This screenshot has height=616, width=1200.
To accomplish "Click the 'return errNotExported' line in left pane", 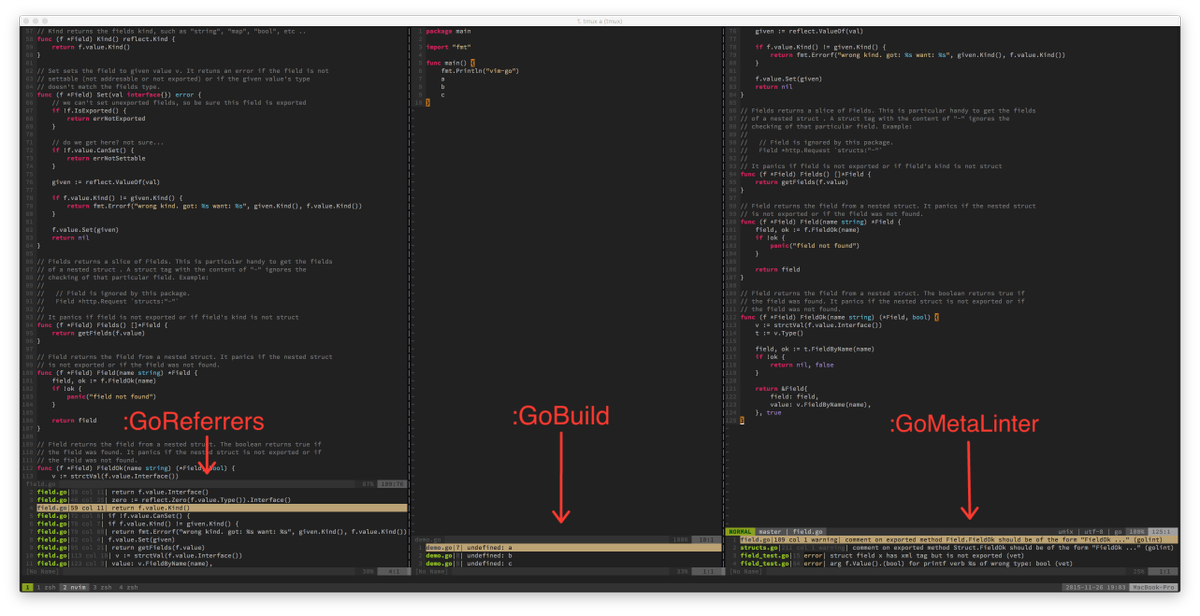I will [106, 118].
